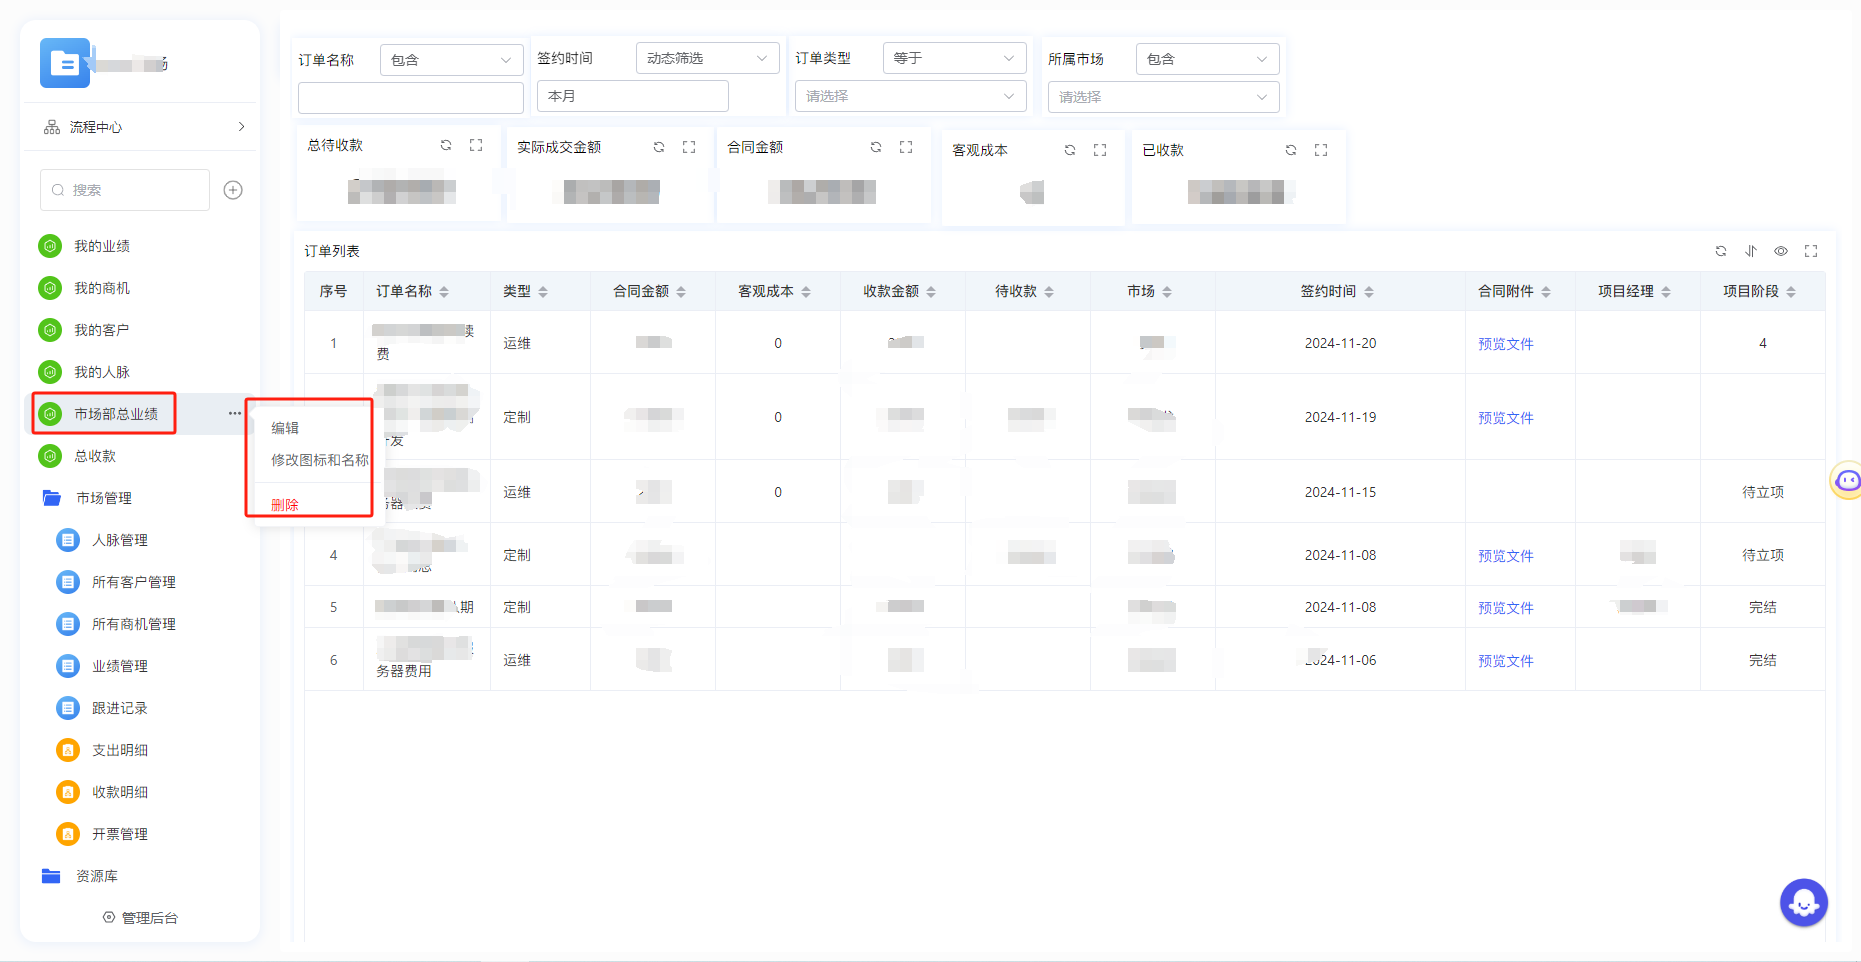The width and height of the screenshot is (1861, 962).
Task: Sort table by 合同金额 column
Action: [x=681, y=292]
